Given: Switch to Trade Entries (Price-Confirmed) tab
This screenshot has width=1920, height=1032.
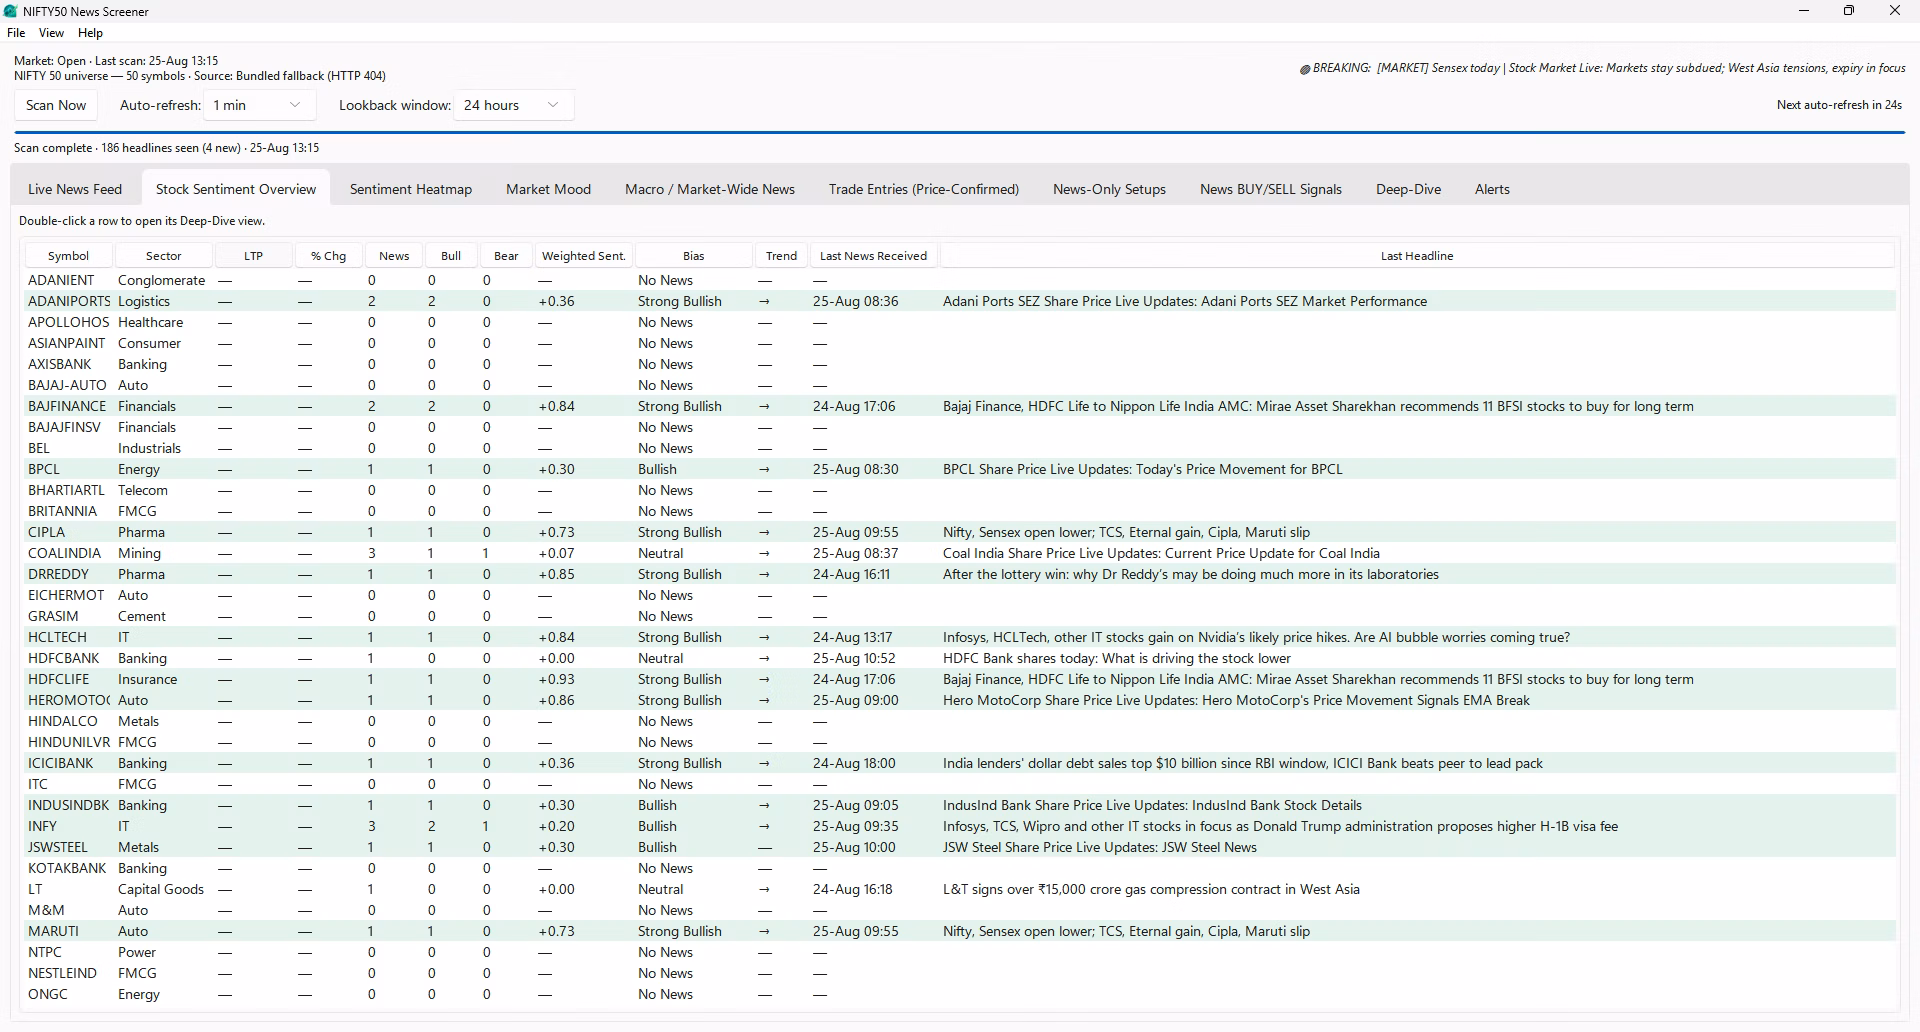Looking at the screenshot, I should click(x=924, y=189).
